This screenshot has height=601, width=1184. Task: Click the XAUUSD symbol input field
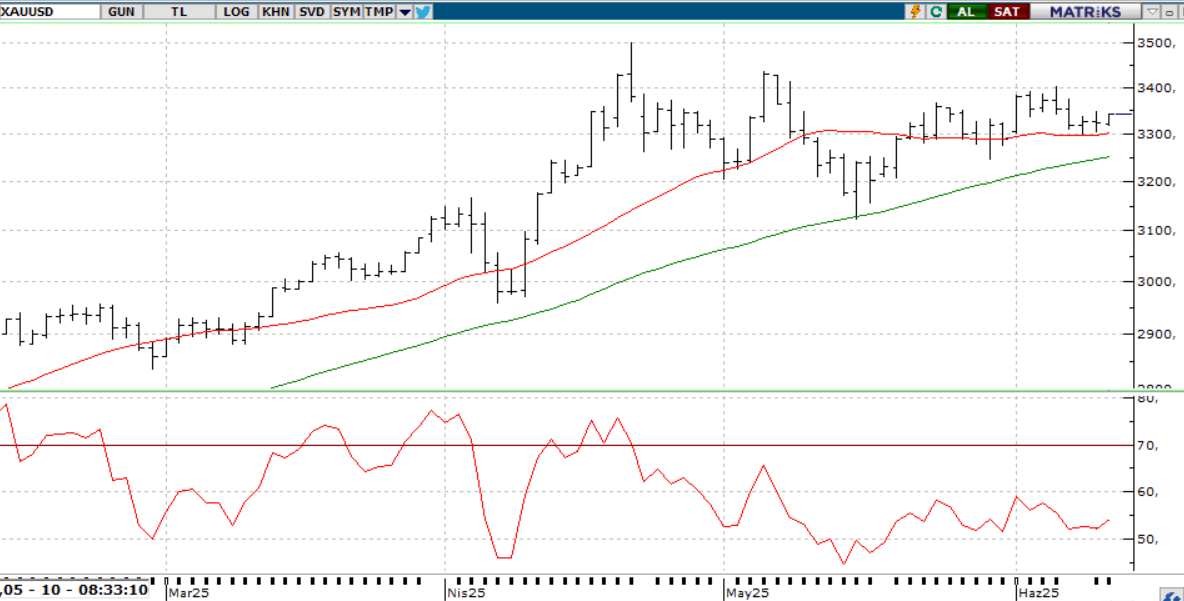pyautogui.click(x=51, y=11)
